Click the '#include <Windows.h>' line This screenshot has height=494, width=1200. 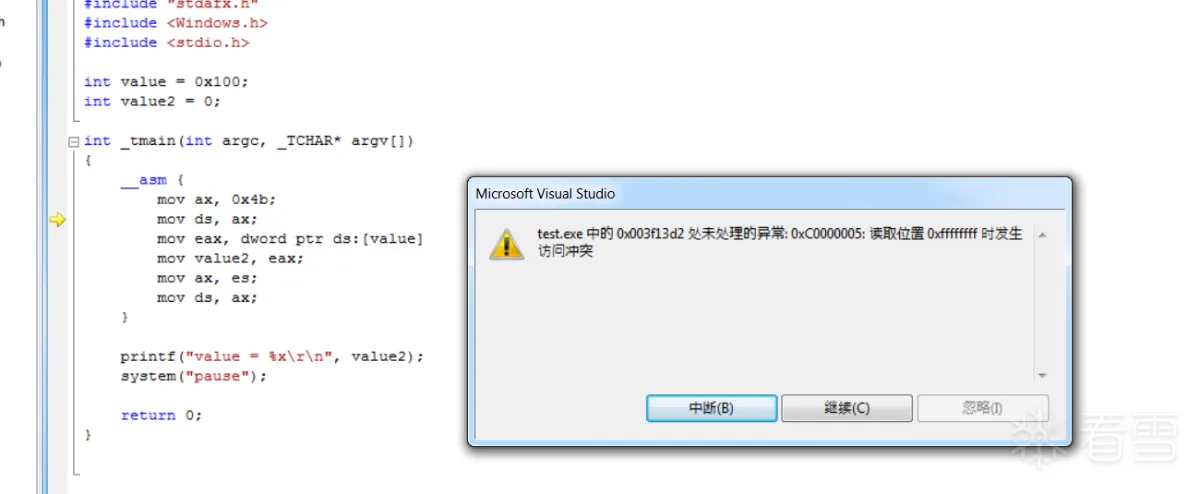[x=176, y=23]
